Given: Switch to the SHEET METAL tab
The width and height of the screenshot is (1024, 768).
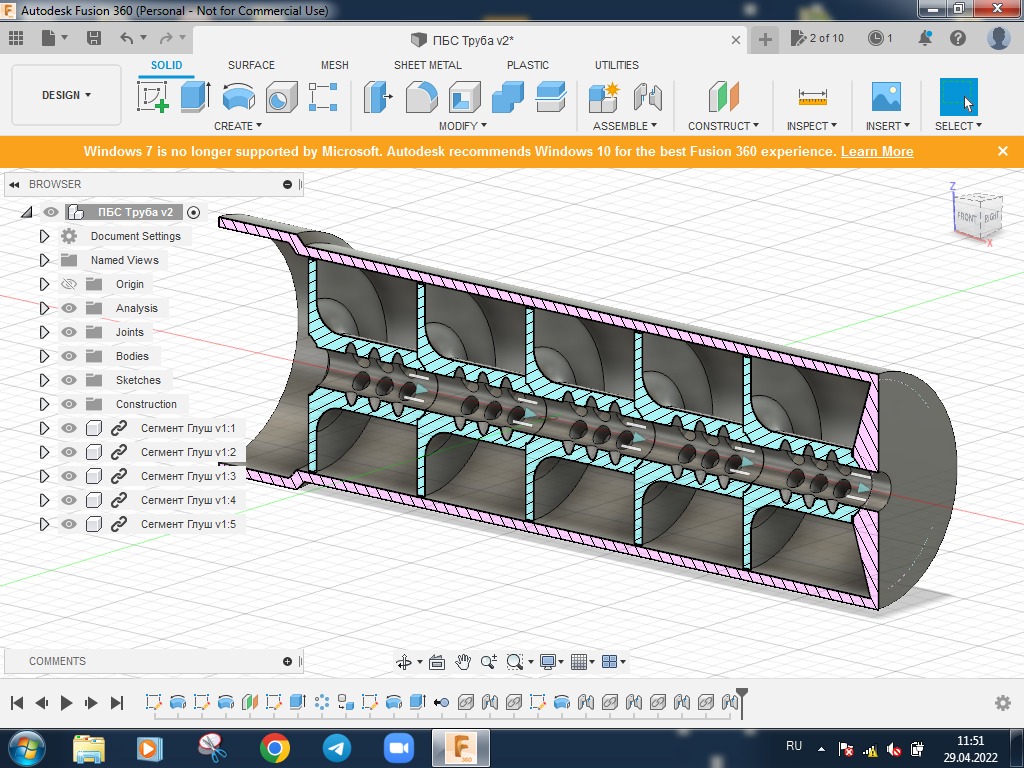Looking at the screenshot, I should (427, 65).
